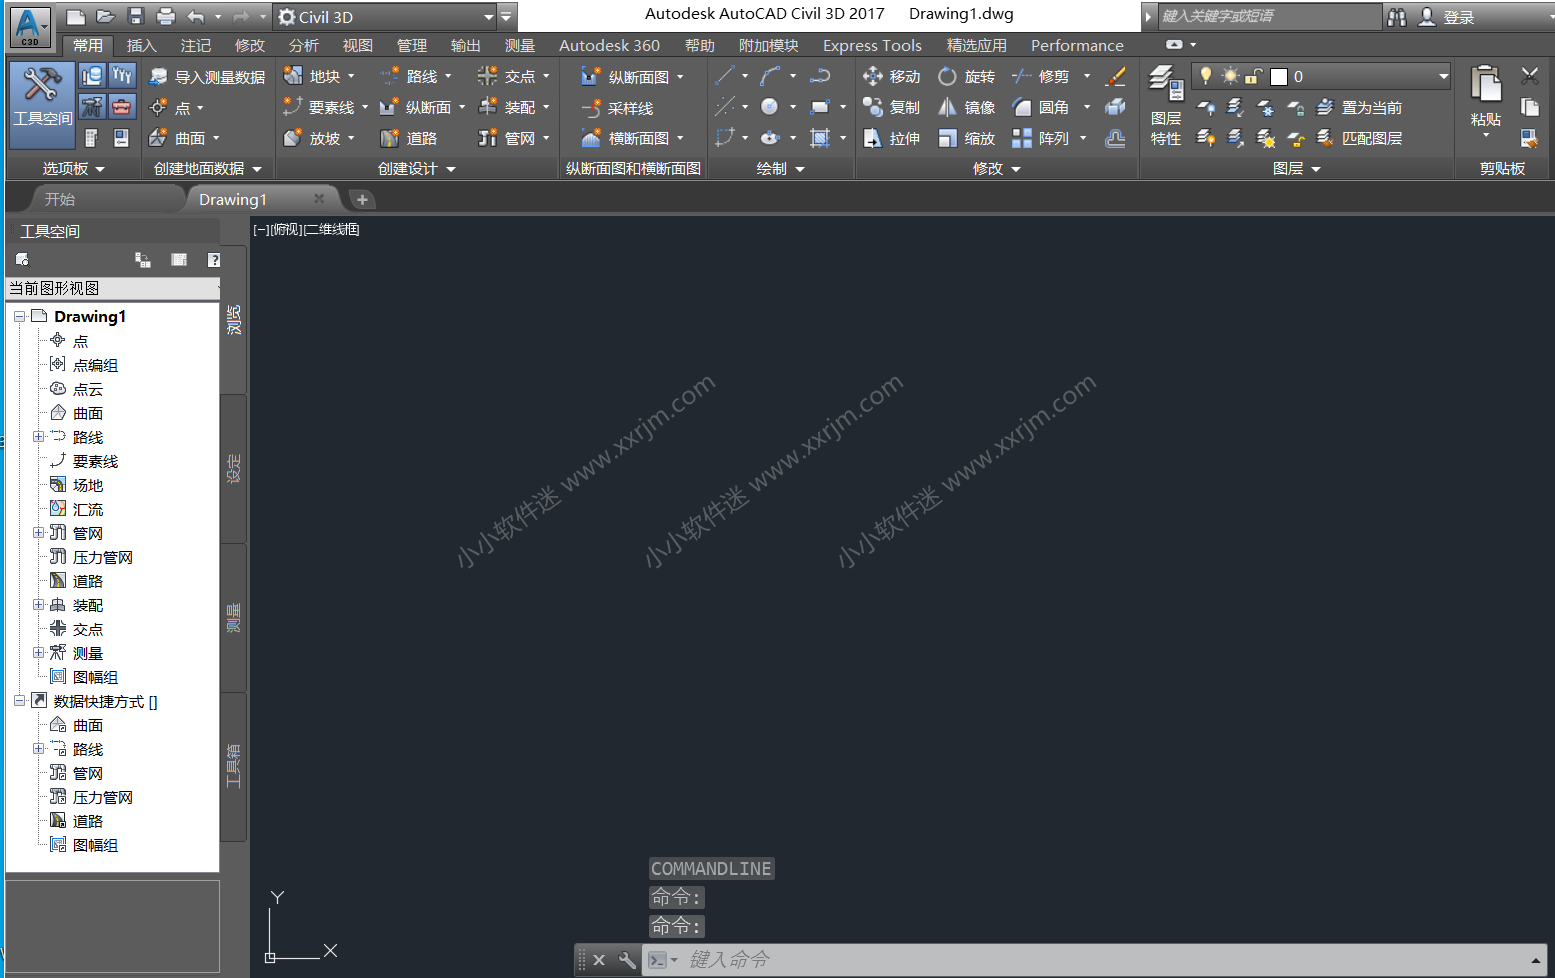Toggle the layer freeze sun icon
The height and width of the screenshot is (978, 1555).
pyautogui.click(x=1230, y=76)
